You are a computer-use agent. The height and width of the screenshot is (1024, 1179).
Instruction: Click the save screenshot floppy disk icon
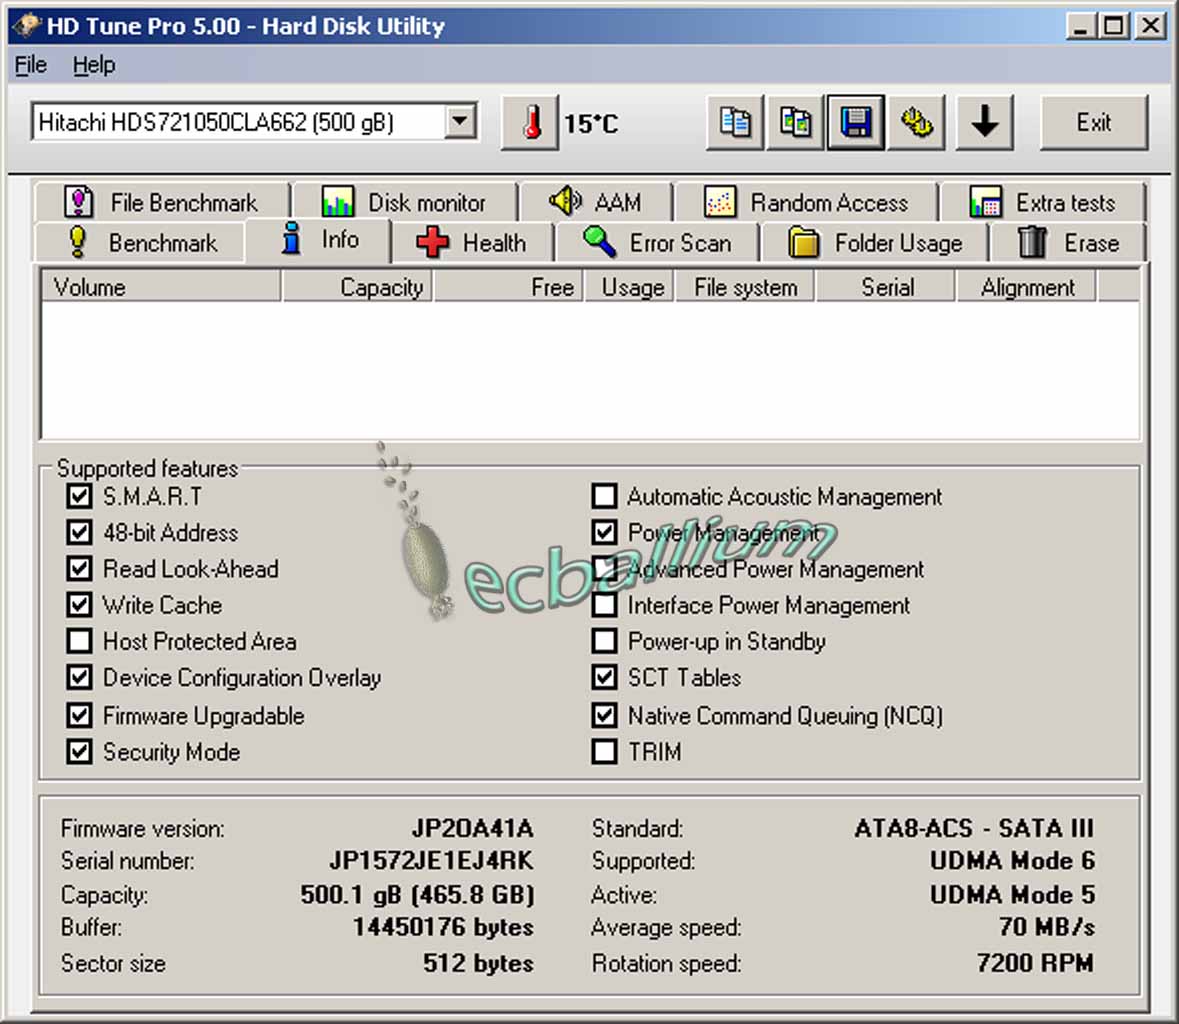coord(856,123)
